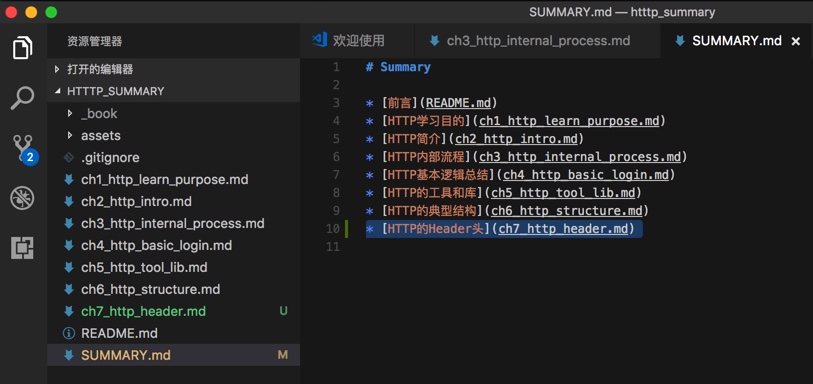This screenshot has width=813, height=384.
Task: Open Source Control view with badge 2
Action: point(24,148)
